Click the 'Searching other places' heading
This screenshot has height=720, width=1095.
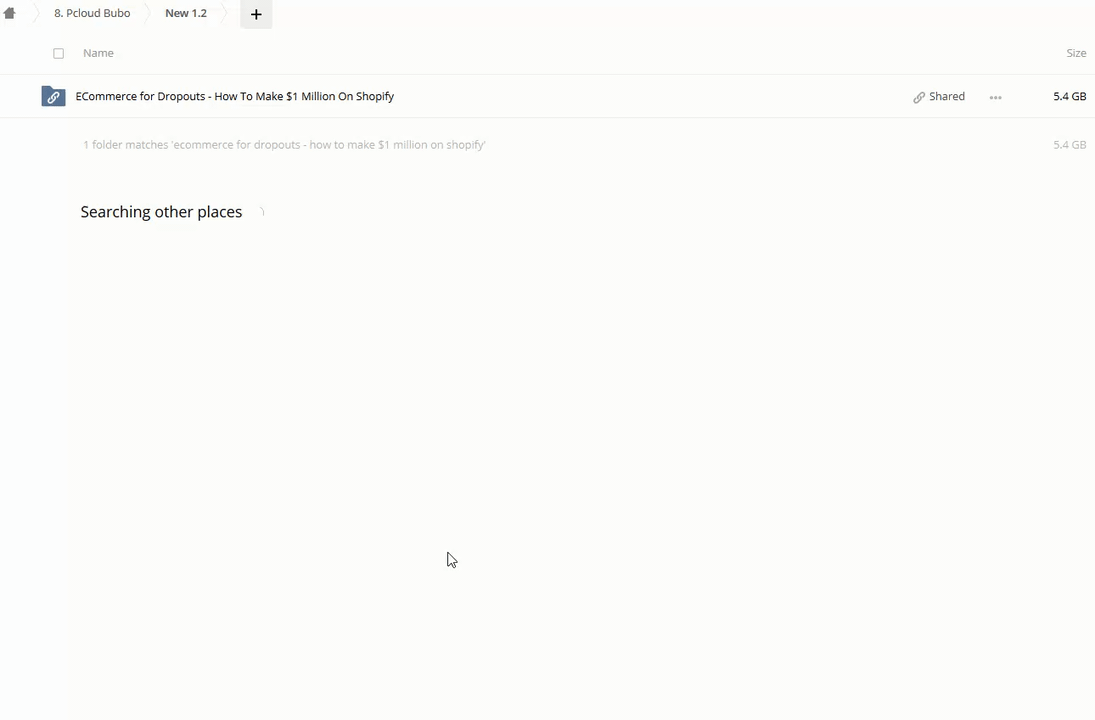[x=161, y=212]
